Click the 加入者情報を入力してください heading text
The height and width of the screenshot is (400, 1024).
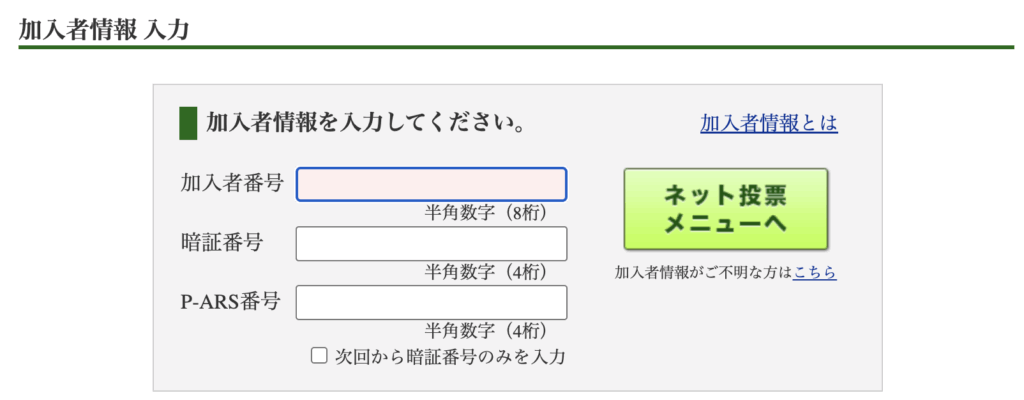[366, 124]
